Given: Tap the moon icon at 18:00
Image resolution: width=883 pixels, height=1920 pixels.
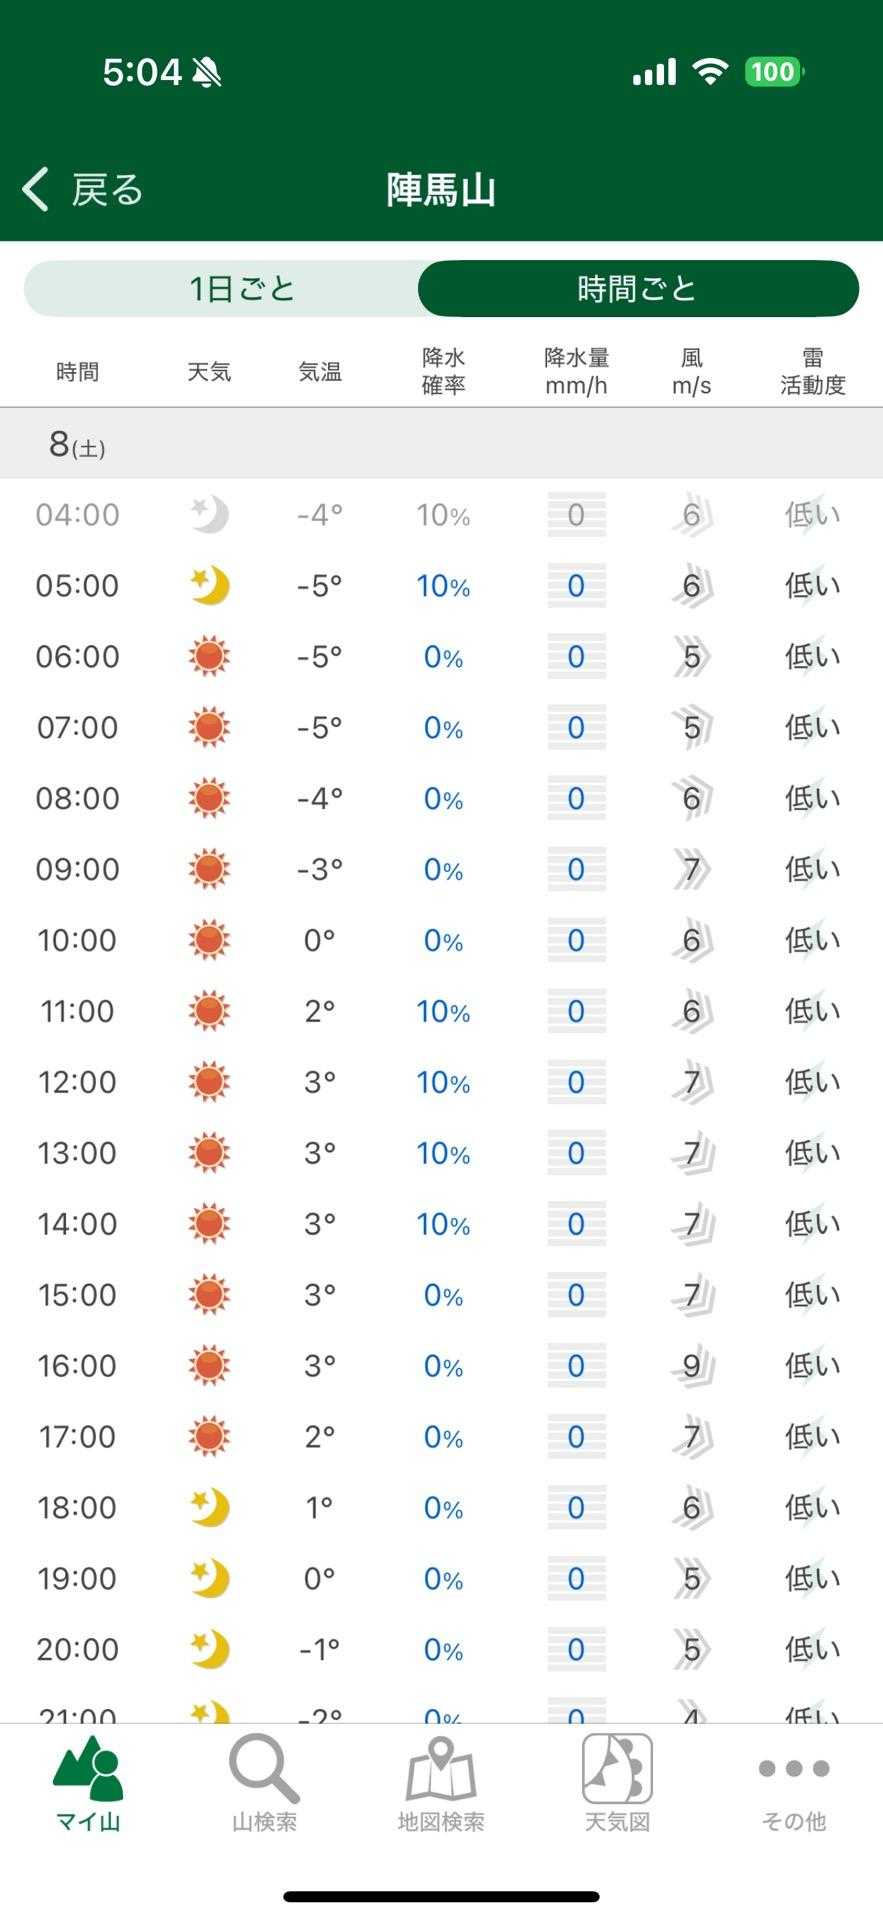Looking at the screenshot, I should [209, 1508].
